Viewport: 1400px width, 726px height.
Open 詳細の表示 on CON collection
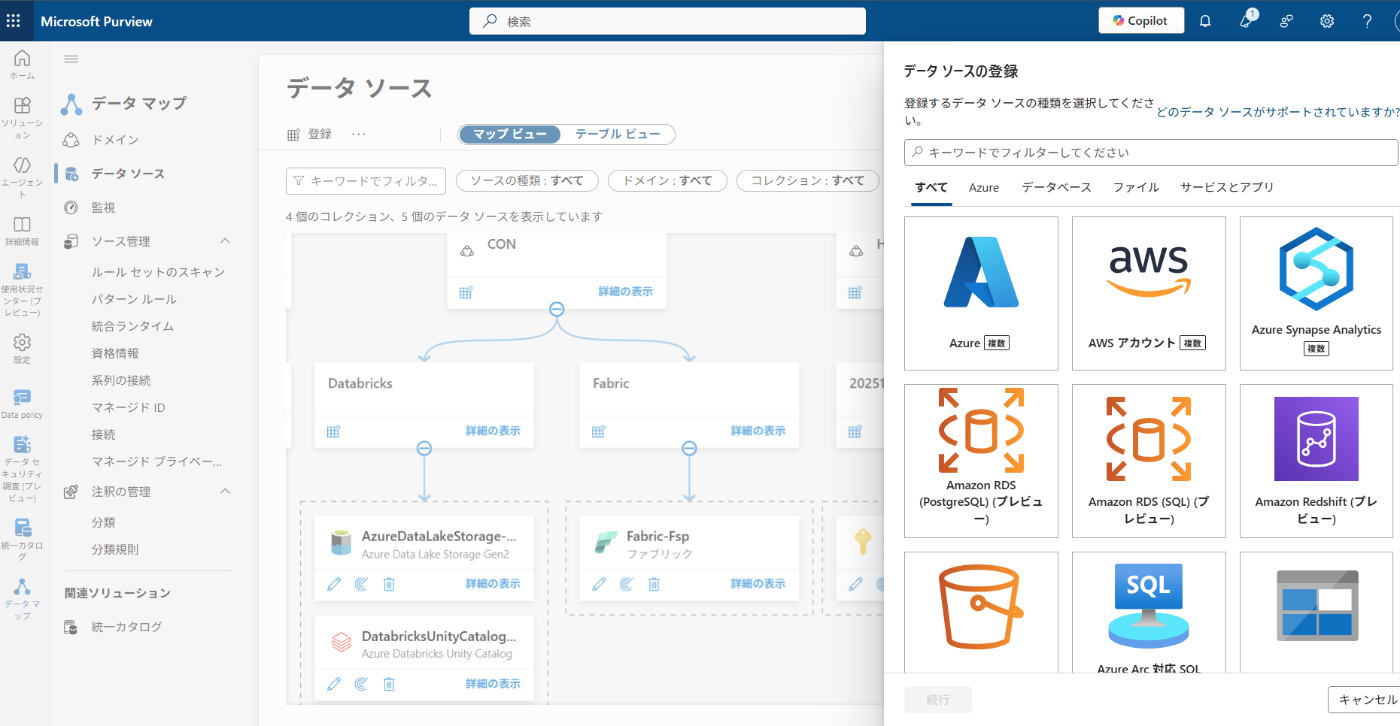point(625,291)
